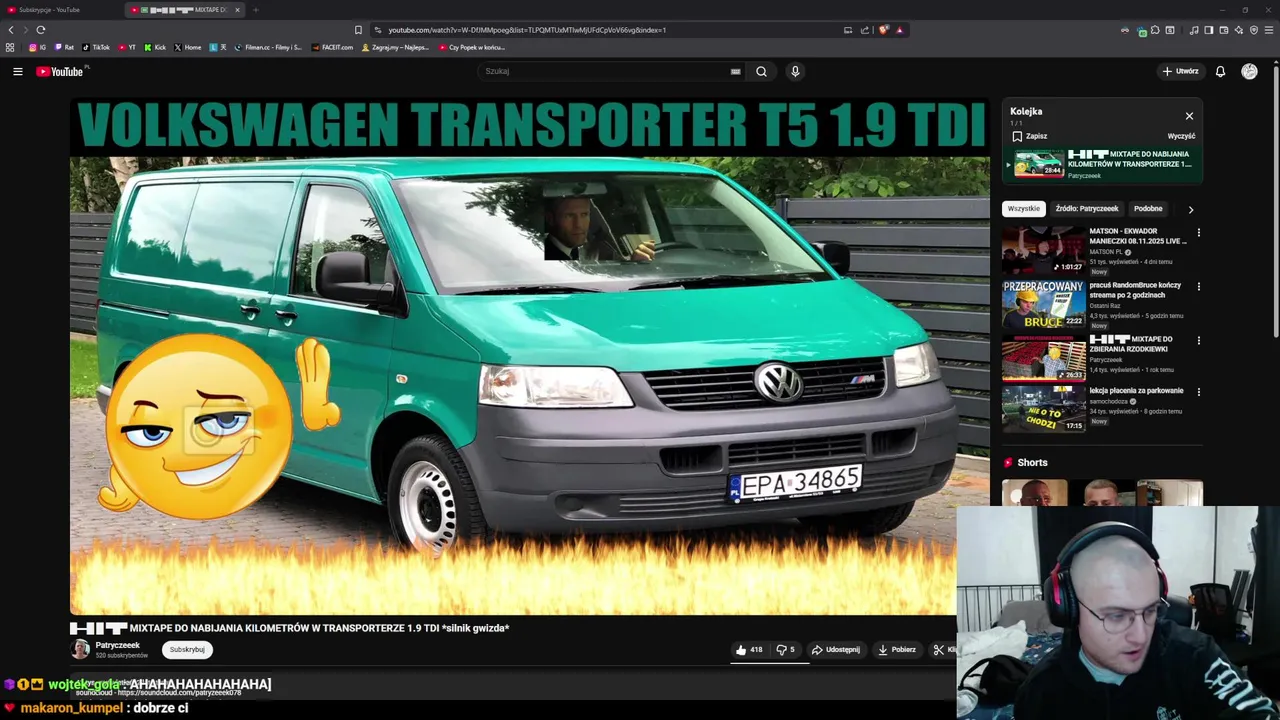The image size is (1280, 720).
Task: Open options for MIXTAPE DO ZBIERANIA RZODKIEWKI
Action: [x=1198, y=341]
